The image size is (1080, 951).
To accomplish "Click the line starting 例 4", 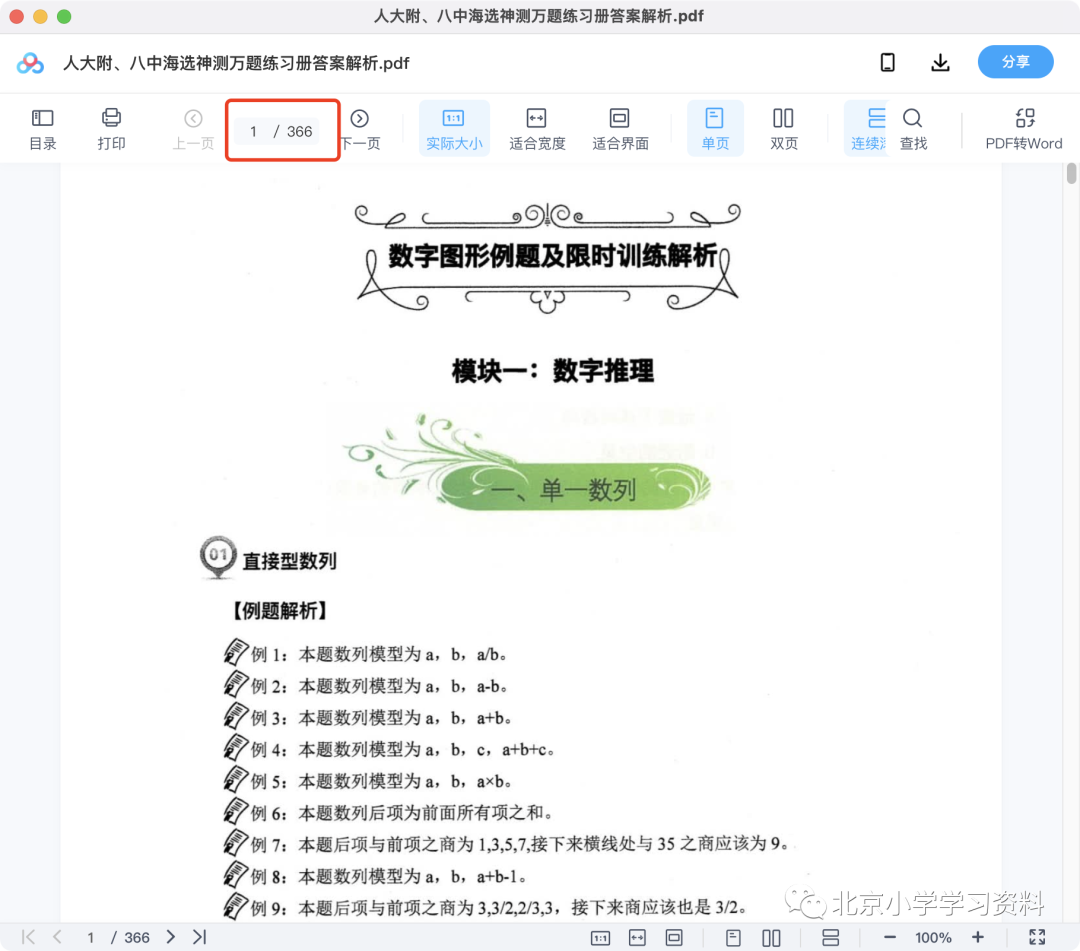I will (390, 749).
